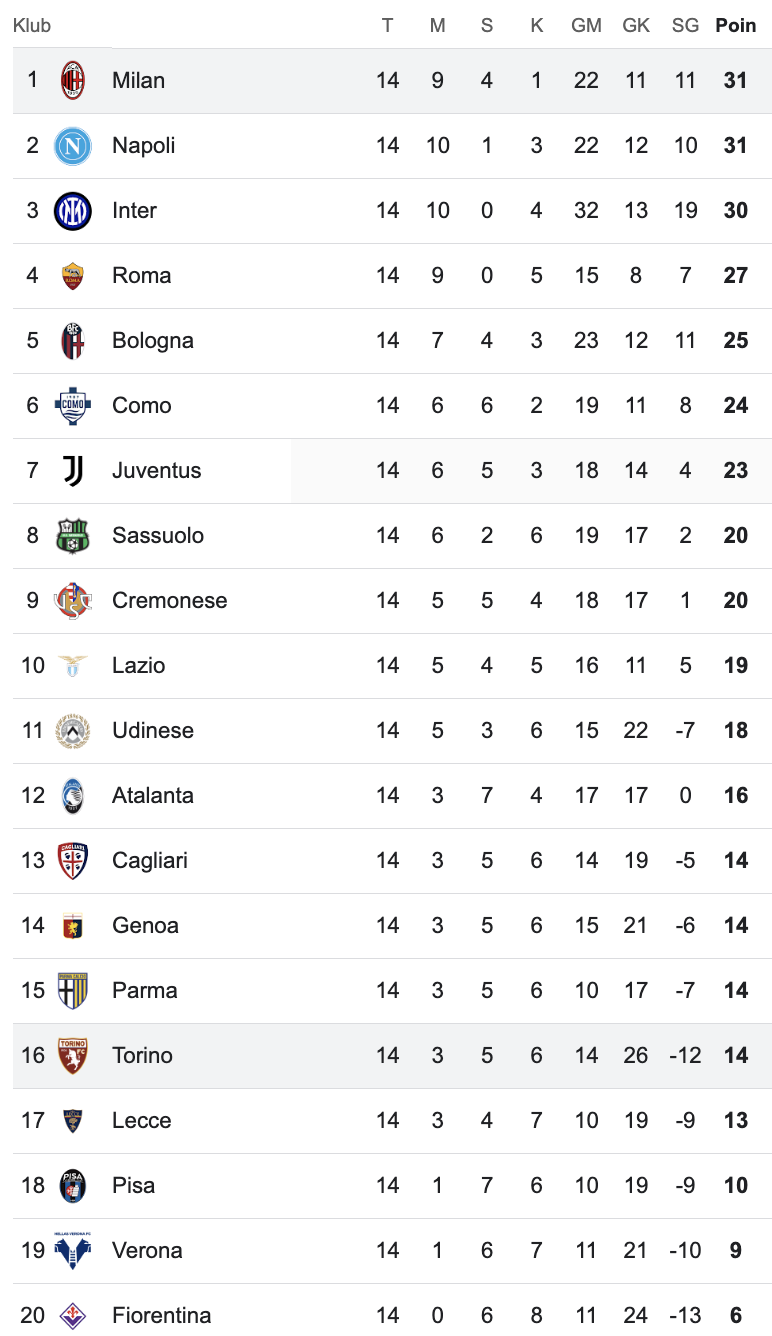Click the Fiorentina club logo
Viewport: 772px width, 1336px height.
[73, 1315]
